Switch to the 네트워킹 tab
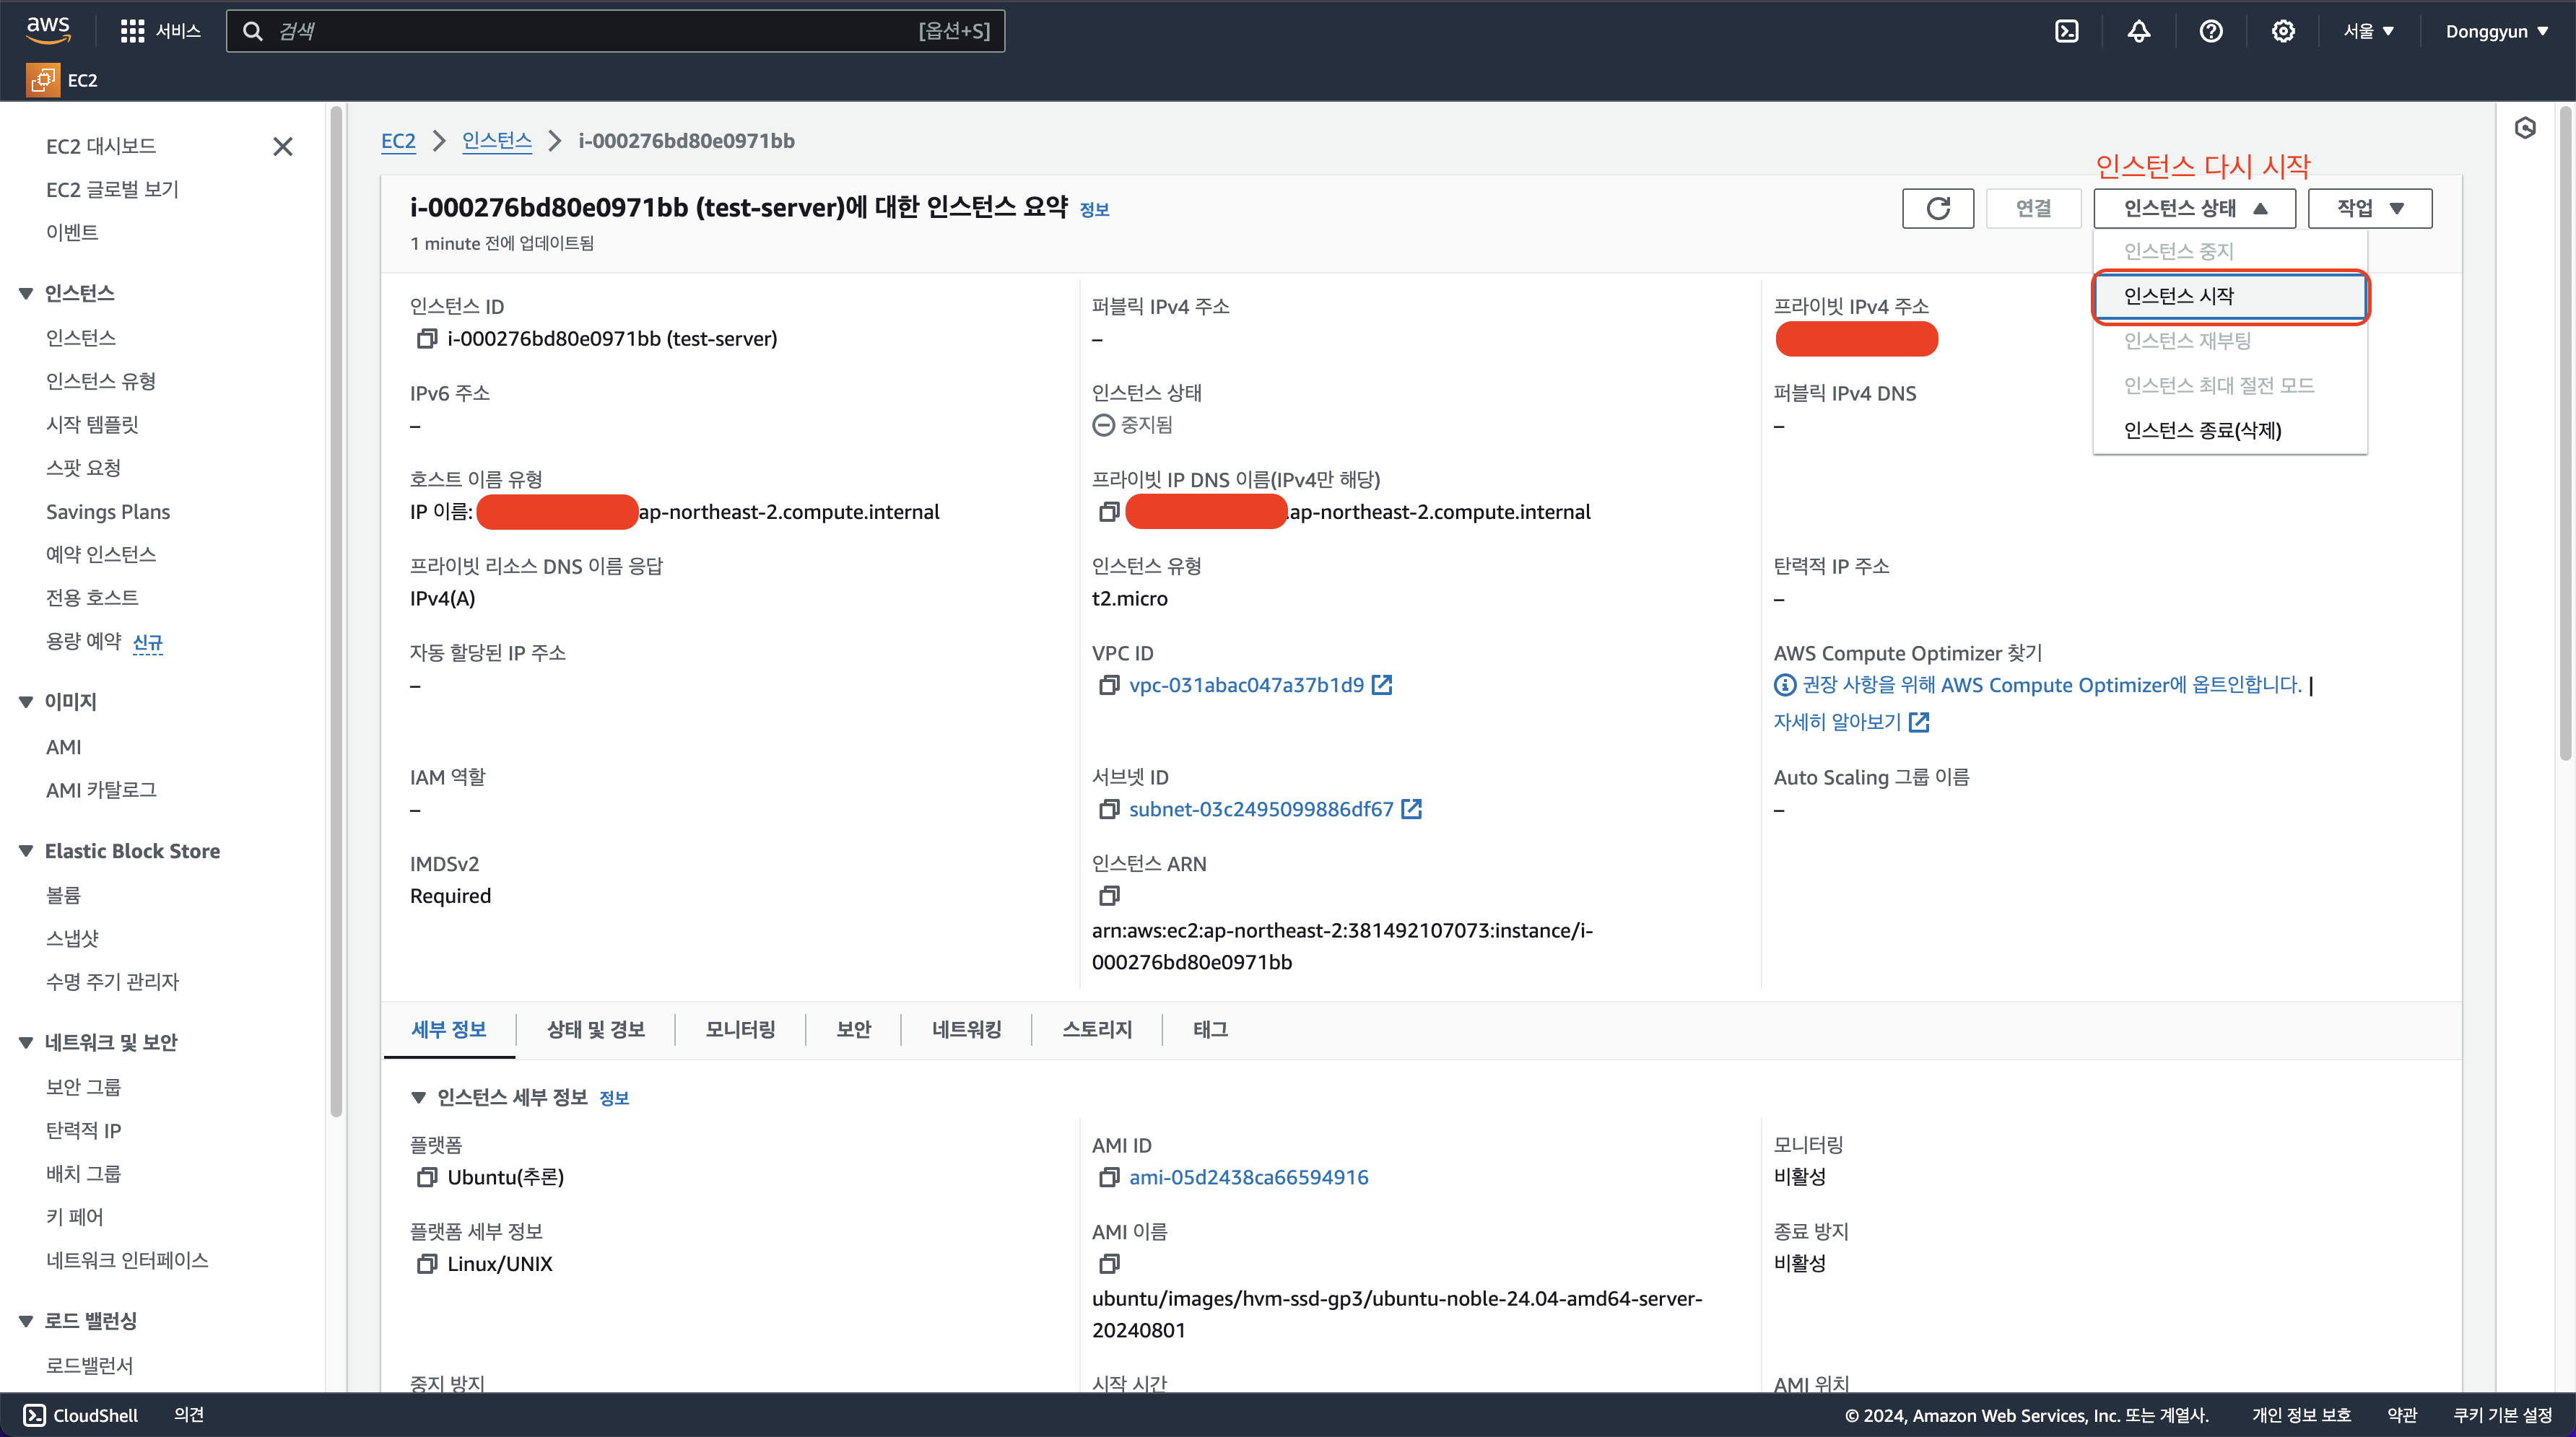This screenshot has width=2576, height=1437. [x=965, y=1029]
